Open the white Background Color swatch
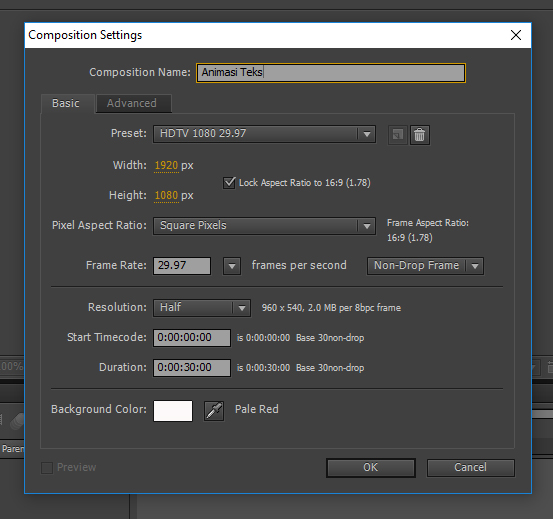The image size is (553, 519). point(173,411)
